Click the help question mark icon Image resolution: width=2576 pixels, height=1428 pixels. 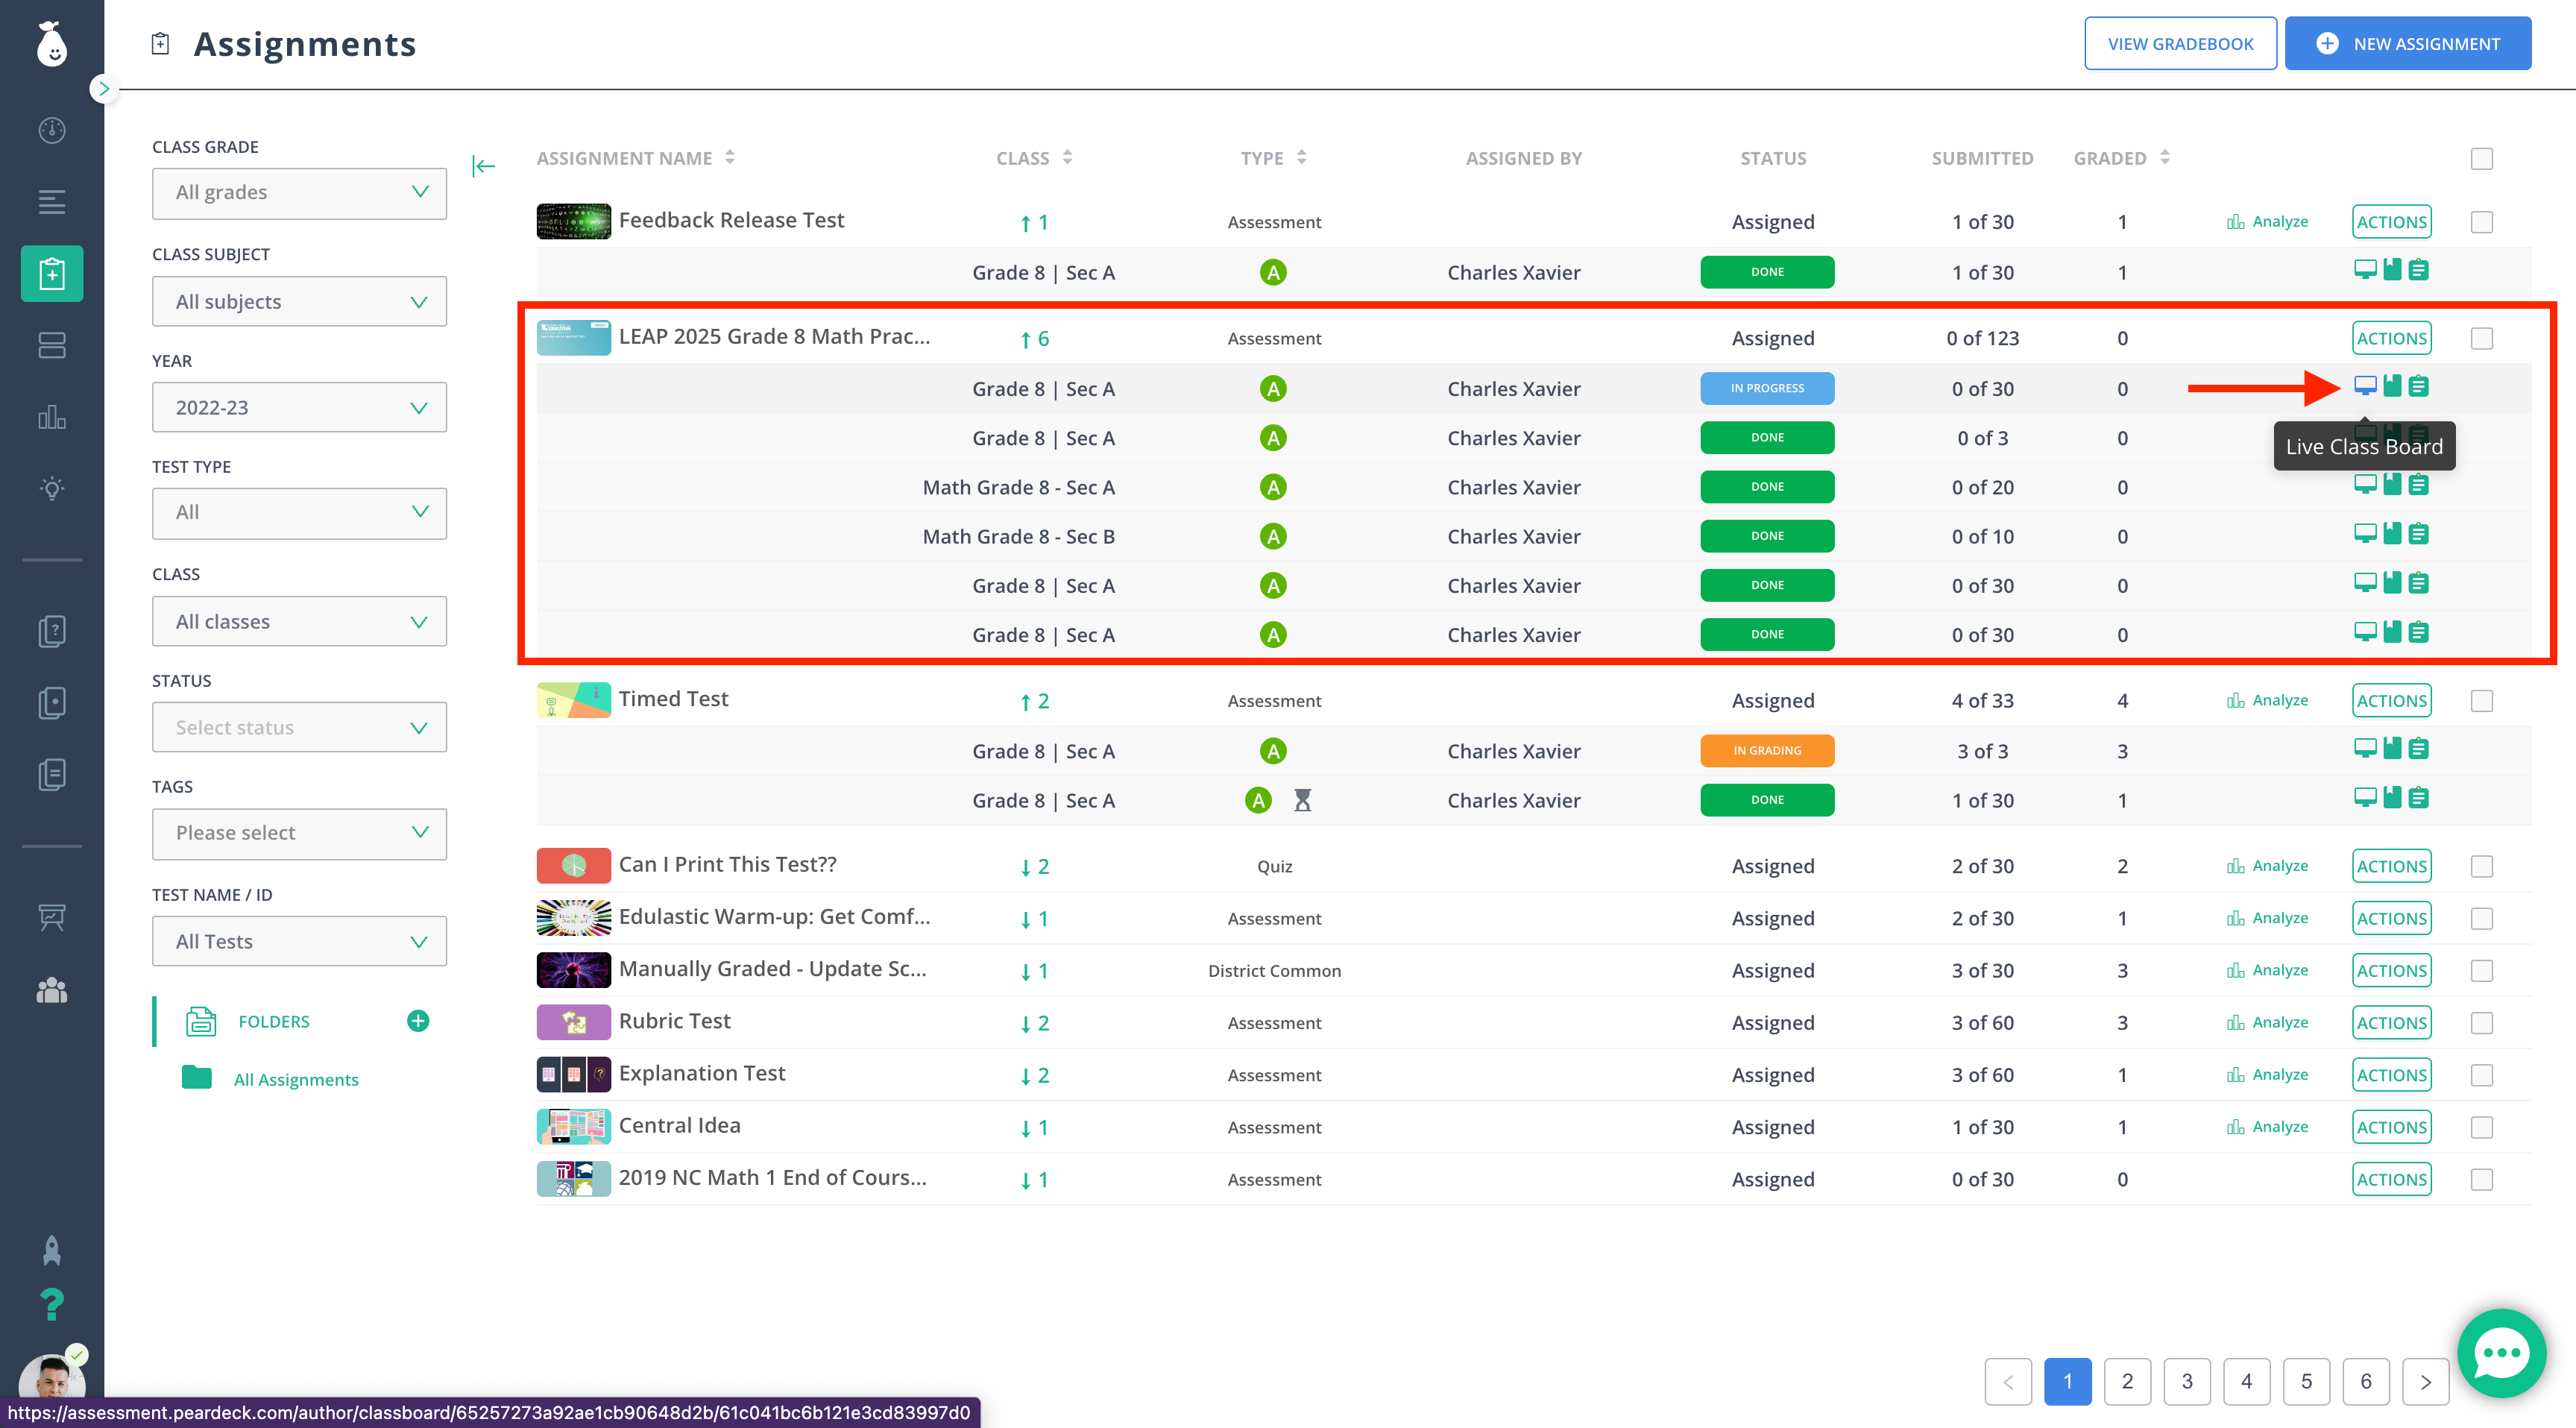click(x=52, y=1303)
